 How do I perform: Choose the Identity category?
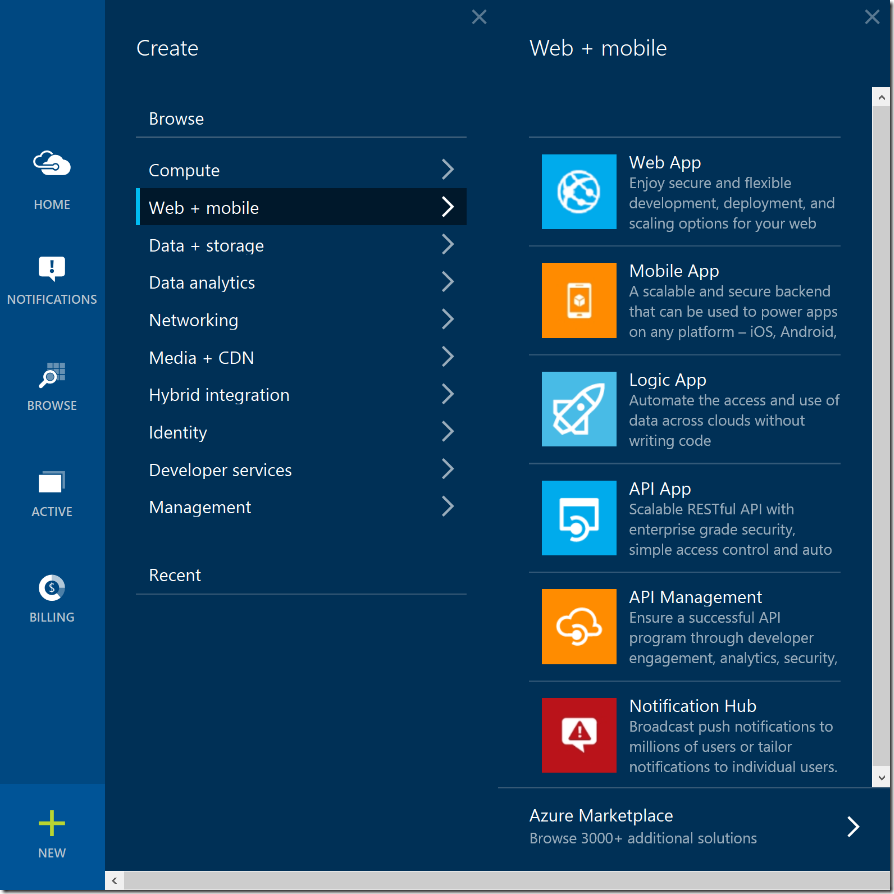coord(178,432)
